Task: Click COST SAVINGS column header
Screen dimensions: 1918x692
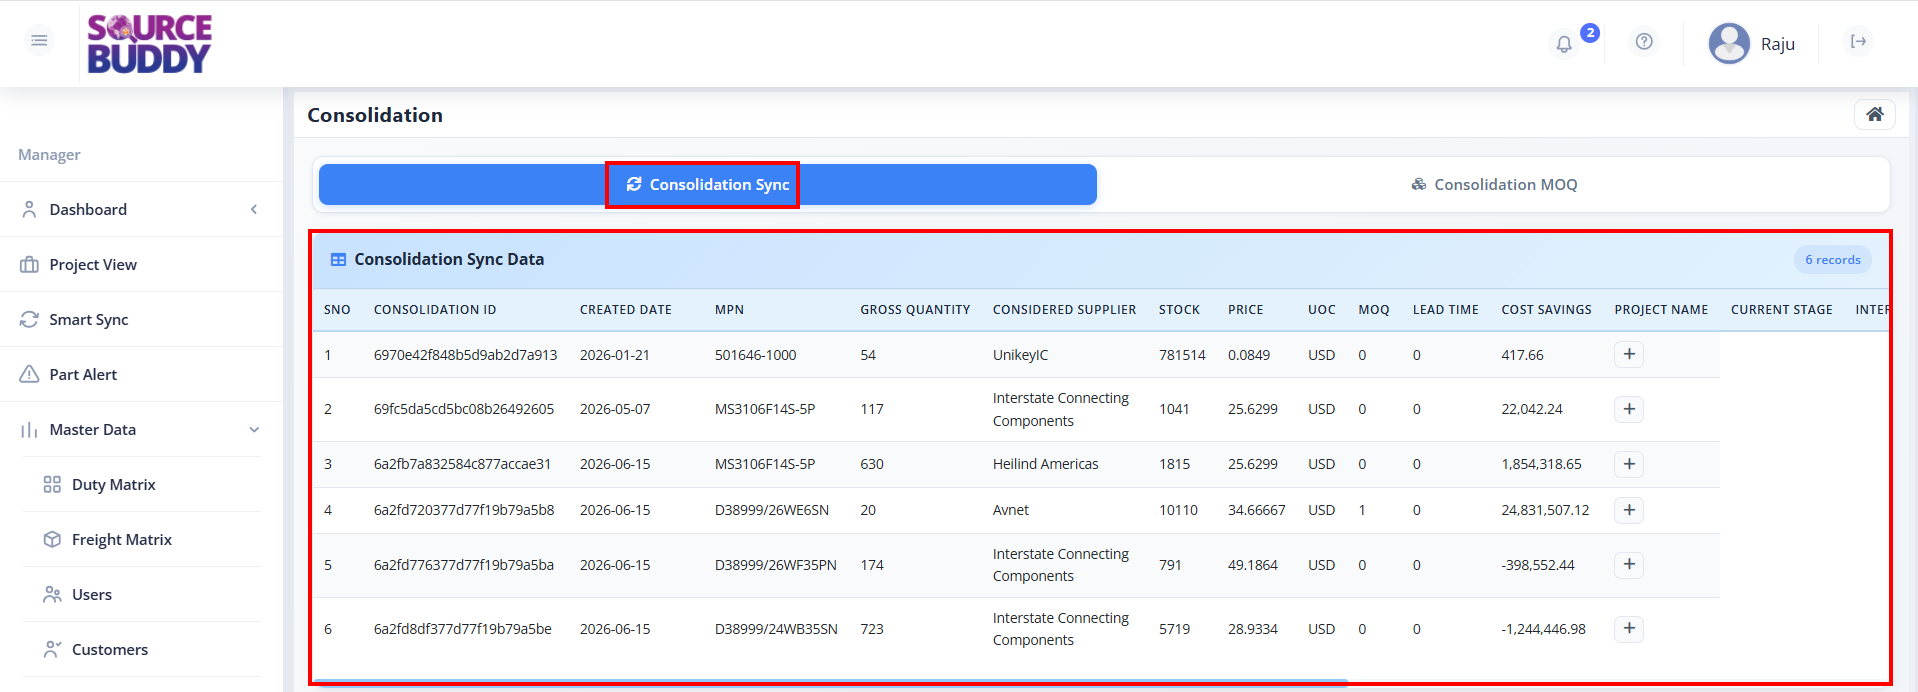Action: [x=1546, y=310]
